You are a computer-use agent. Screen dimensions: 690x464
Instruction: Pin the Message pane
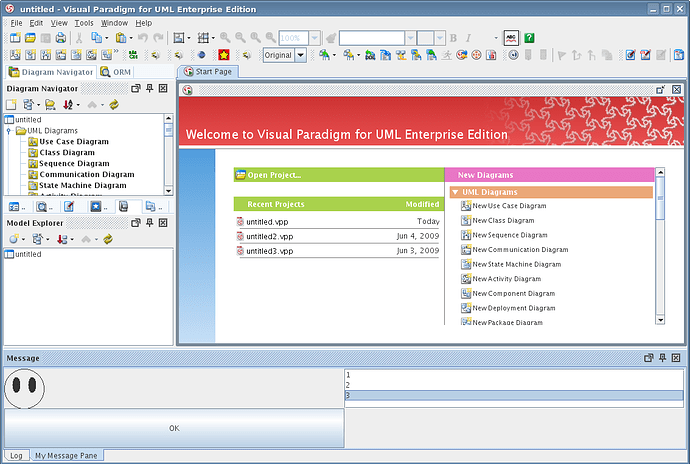662,358
